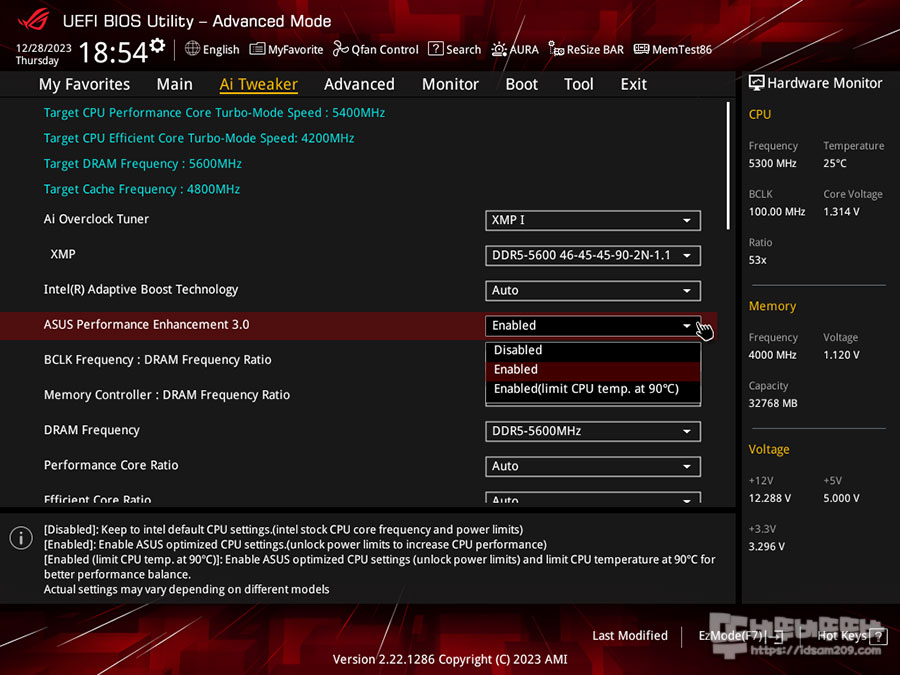900x675 pixels.
Task: Click the ReSize BAR icon
Action: pyautogui.click(x=556, y=49)
